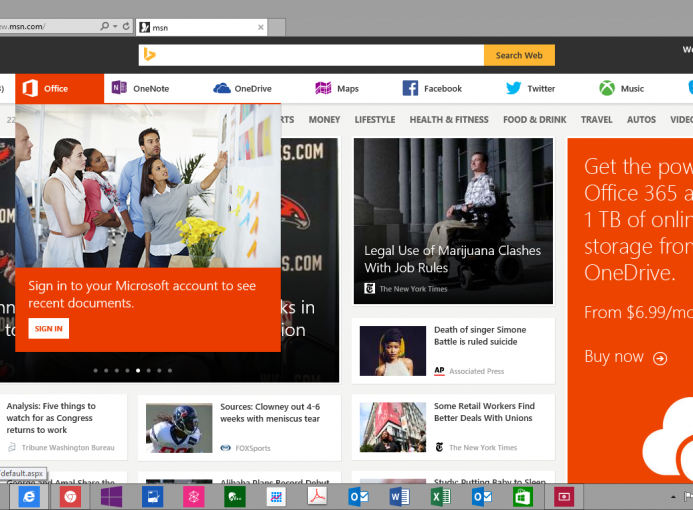This screenshot has width=693, height=510.
Task: Open OneNote from the services bar
Action: [x=141, y=88]
